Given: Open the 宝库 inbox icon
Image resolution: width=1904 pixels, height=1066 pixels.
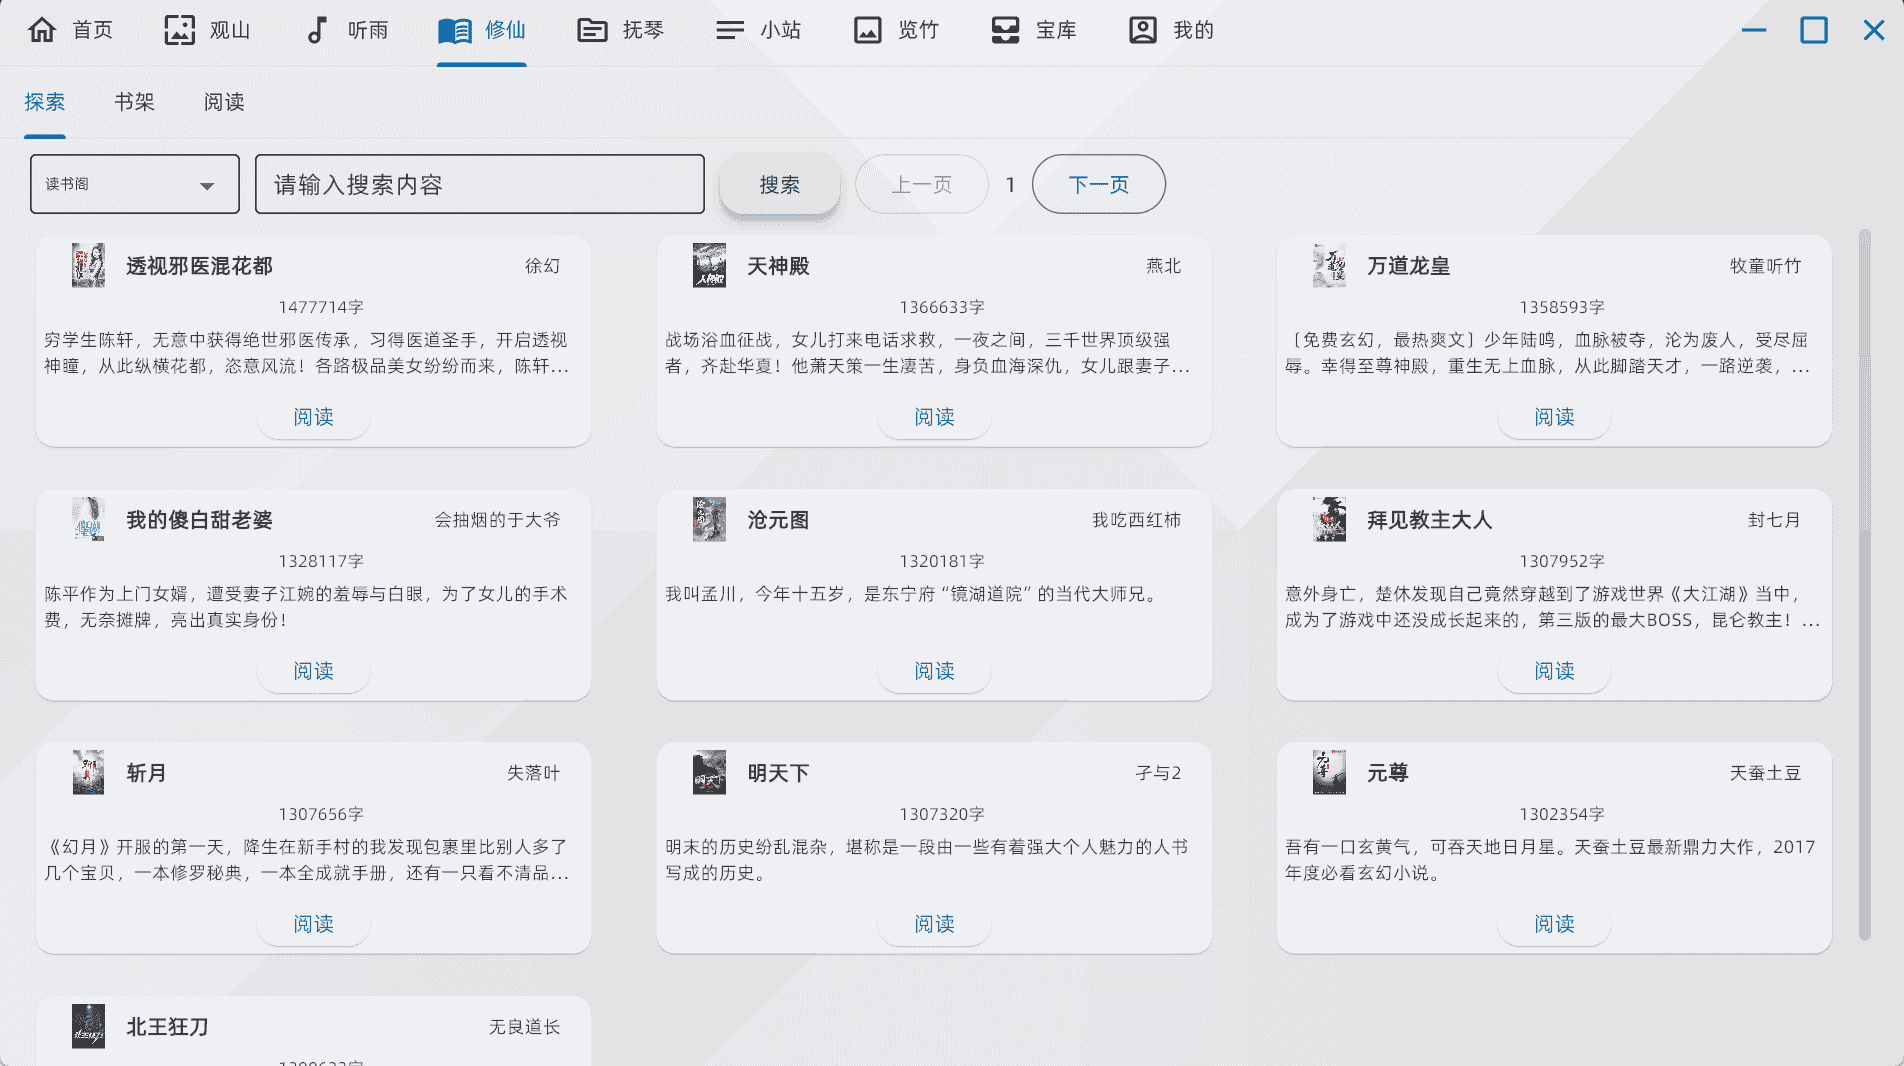Looking at the screenshot, I should [1005, 30].
